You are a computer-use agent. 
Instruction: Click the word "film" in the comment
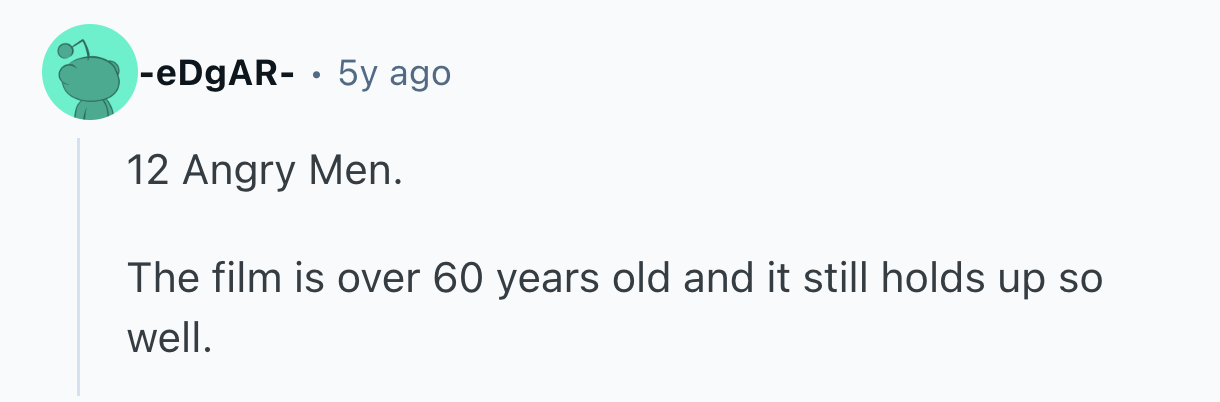tap(244, 279)
